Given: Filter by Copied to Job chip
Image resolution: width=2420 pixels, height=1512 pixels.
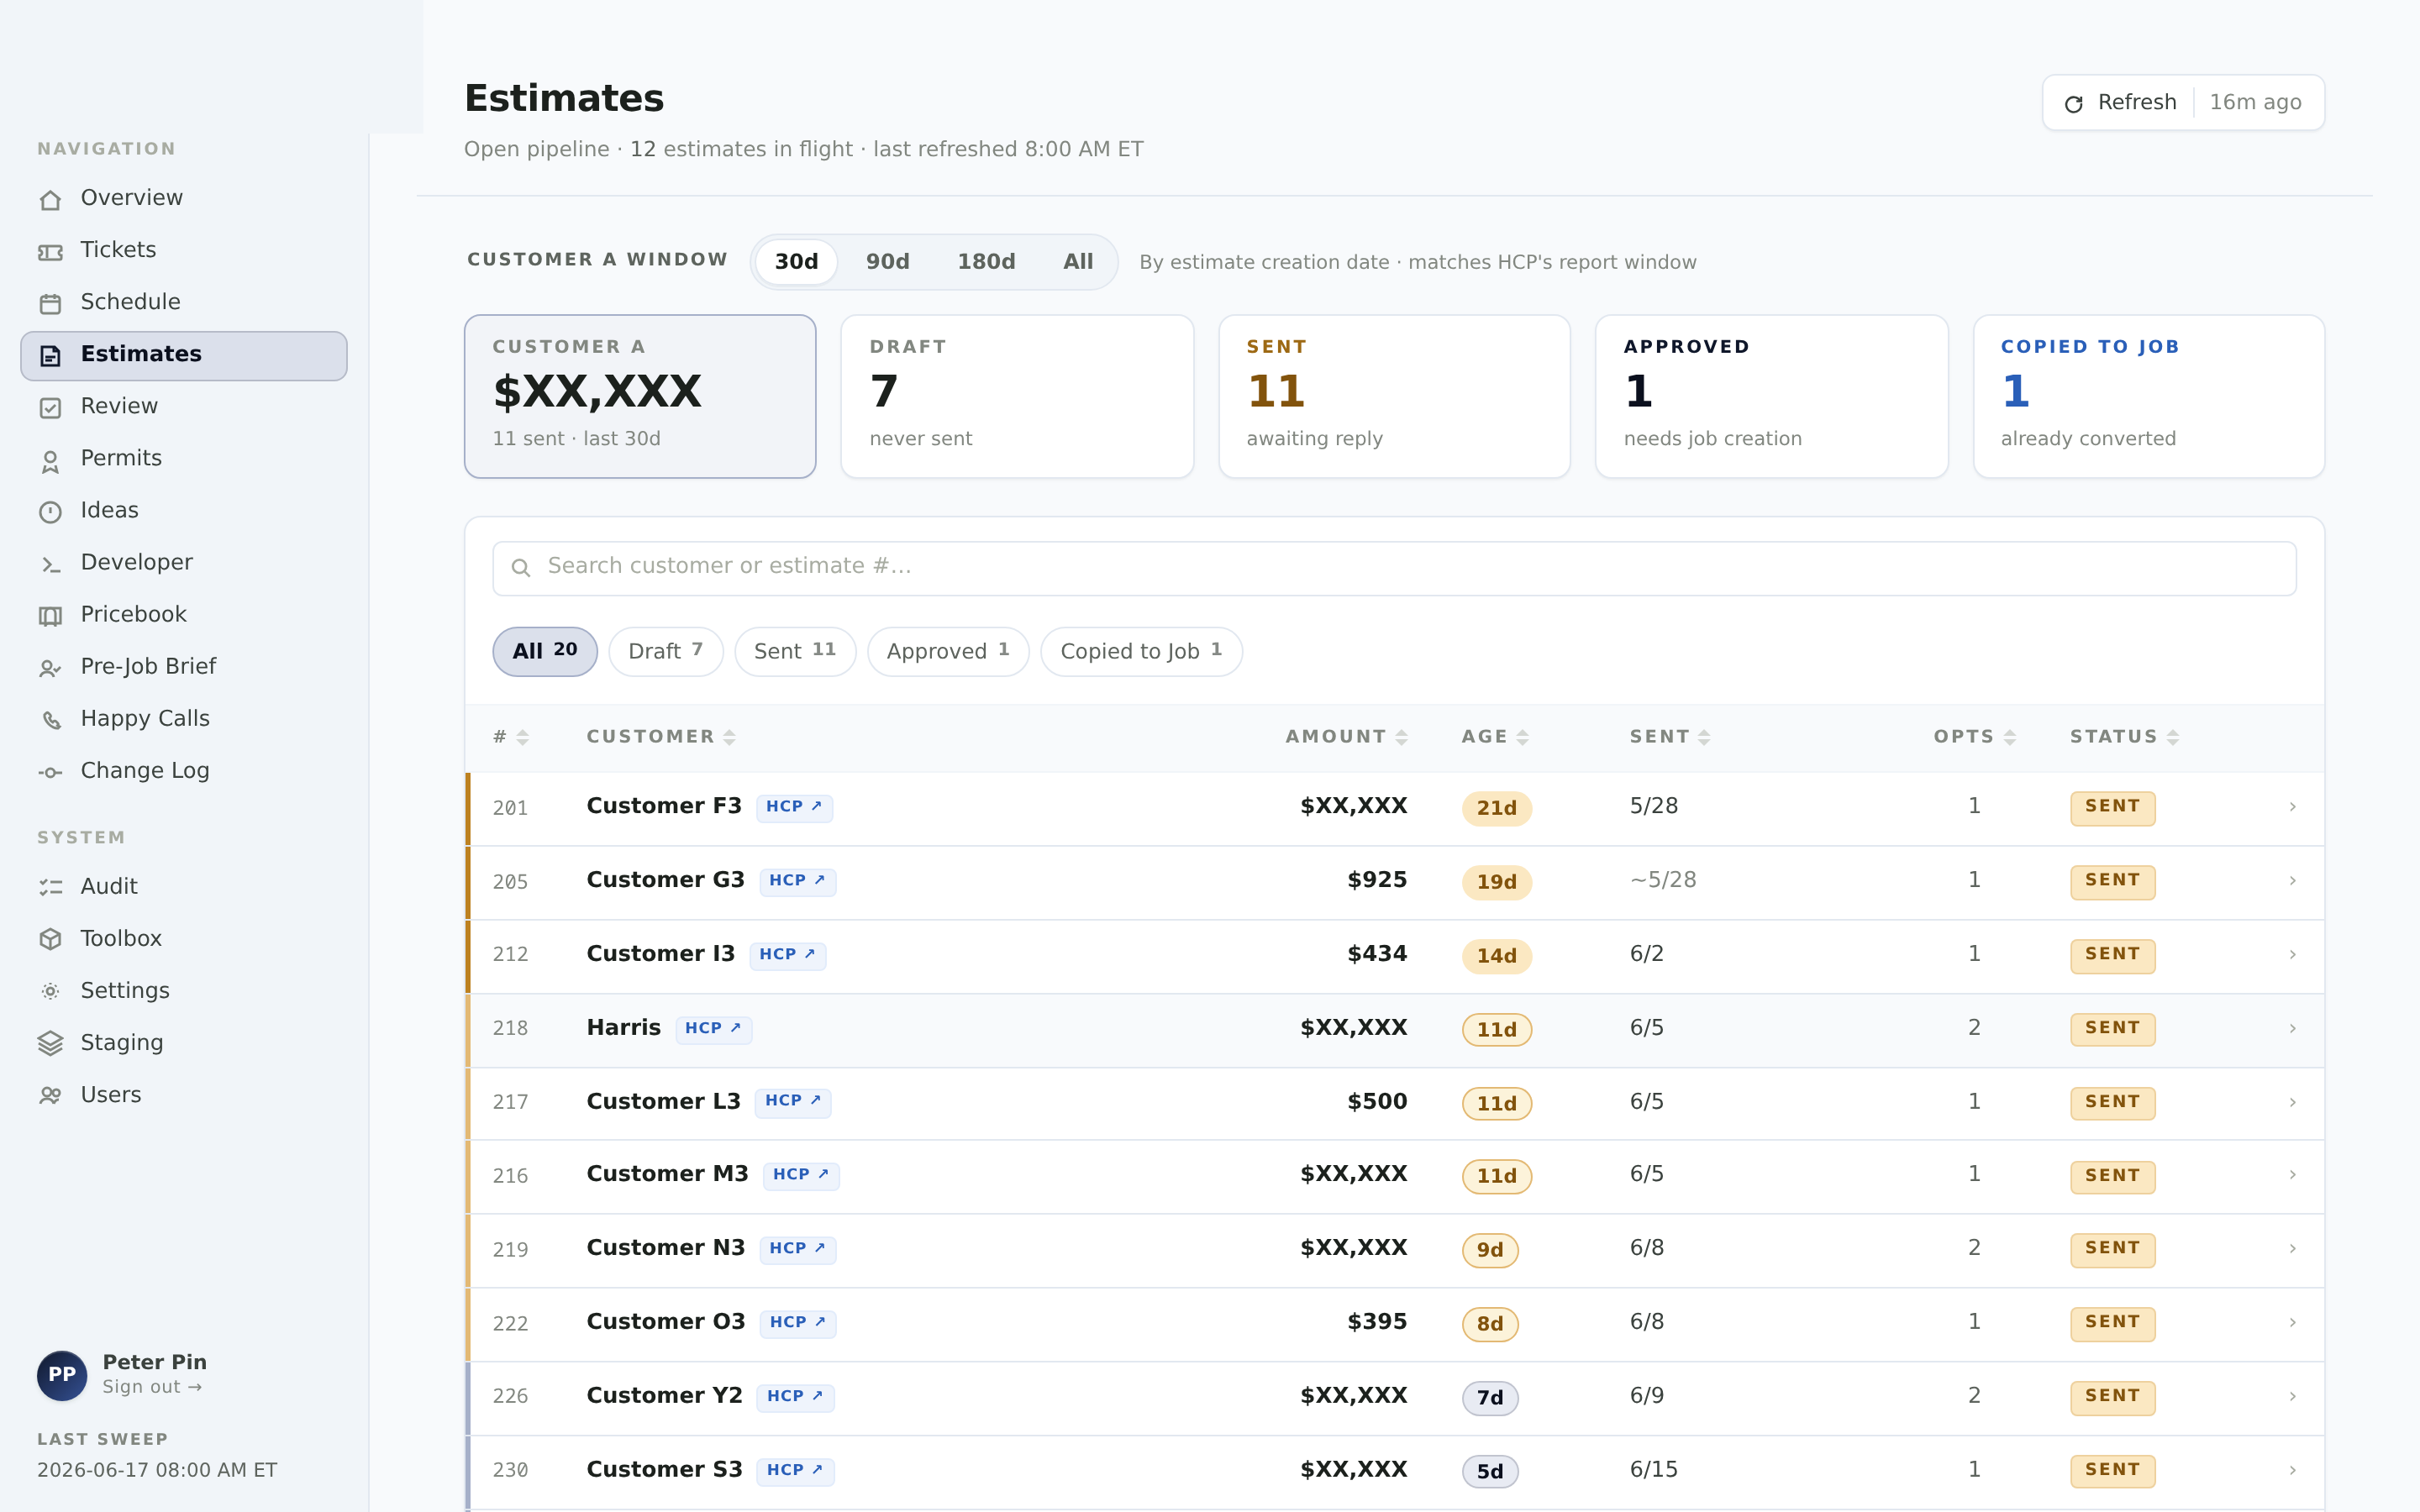Looking at the screenshot, I should [x=1141, y=652].
